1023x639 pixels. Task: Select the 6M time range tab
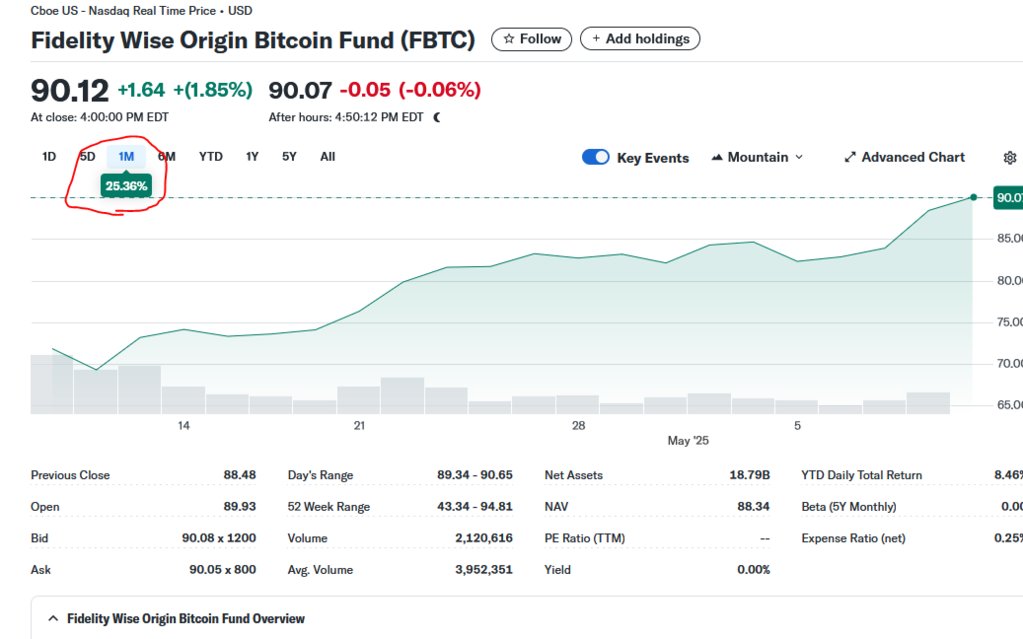click(166, 157)
